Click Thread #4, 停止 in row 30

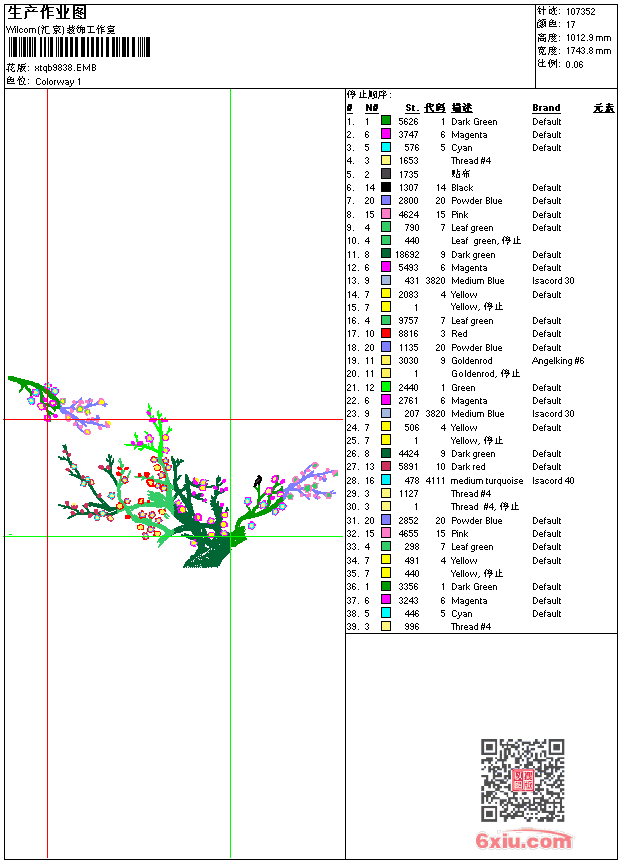[x=485, y=507]
